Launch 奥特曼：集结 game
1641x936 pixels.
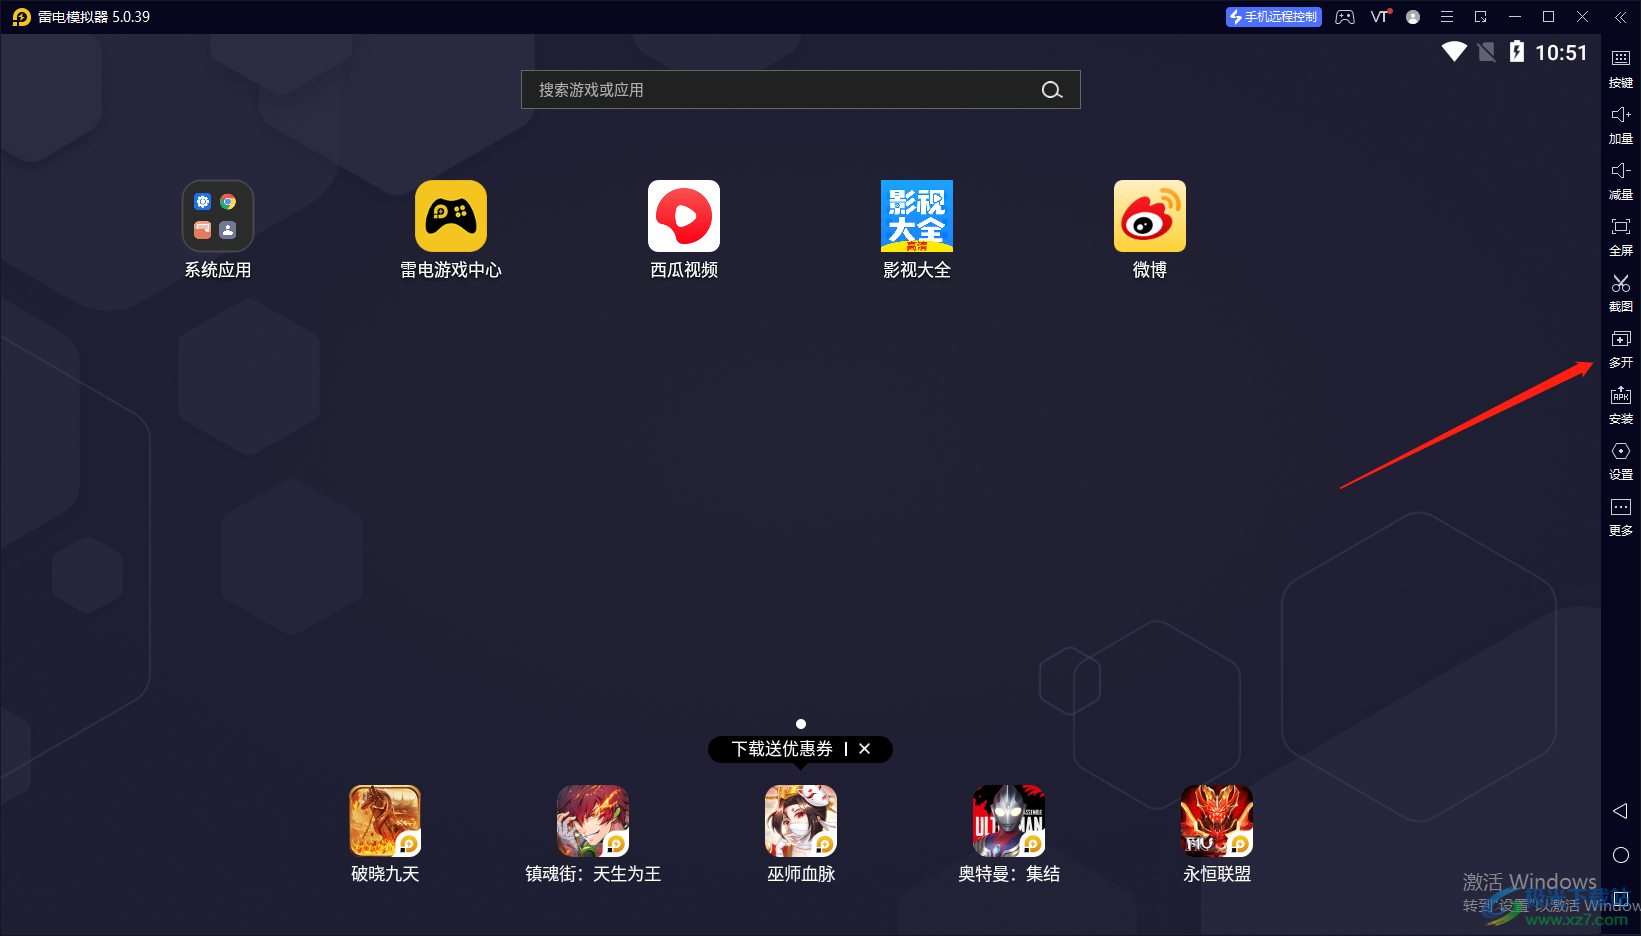pos(1009,821)
